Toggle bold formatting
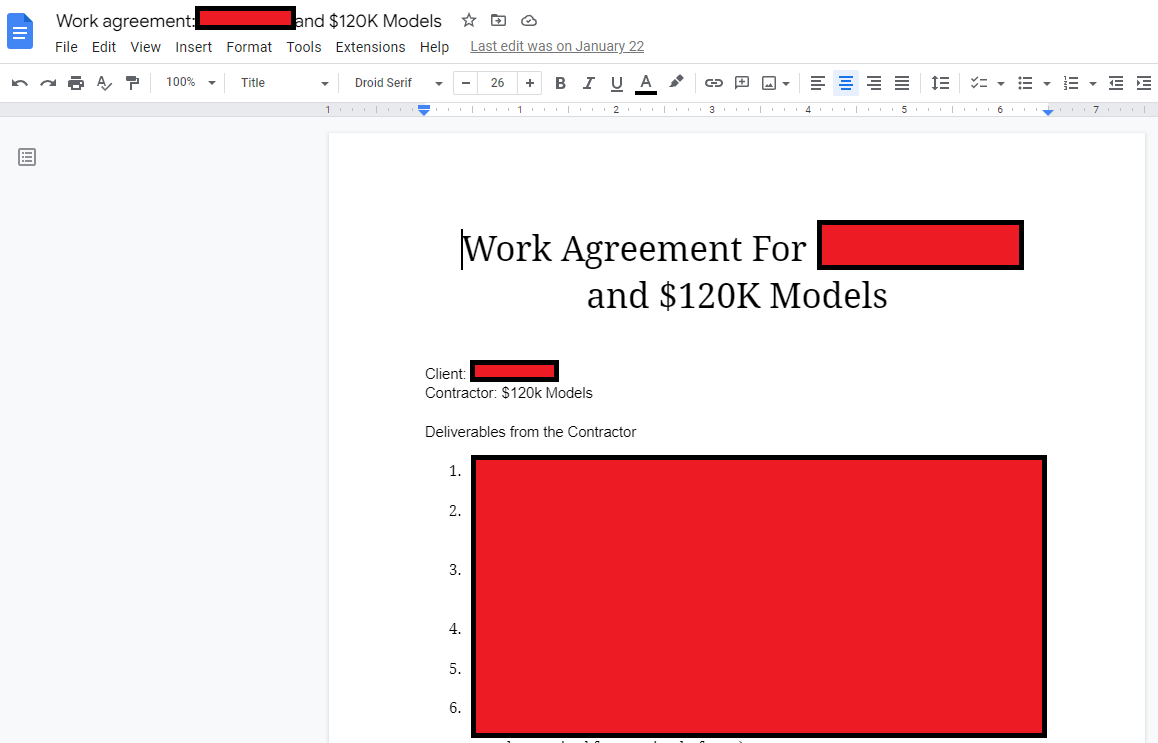The image size is (1158, 743). pos(560,83)
